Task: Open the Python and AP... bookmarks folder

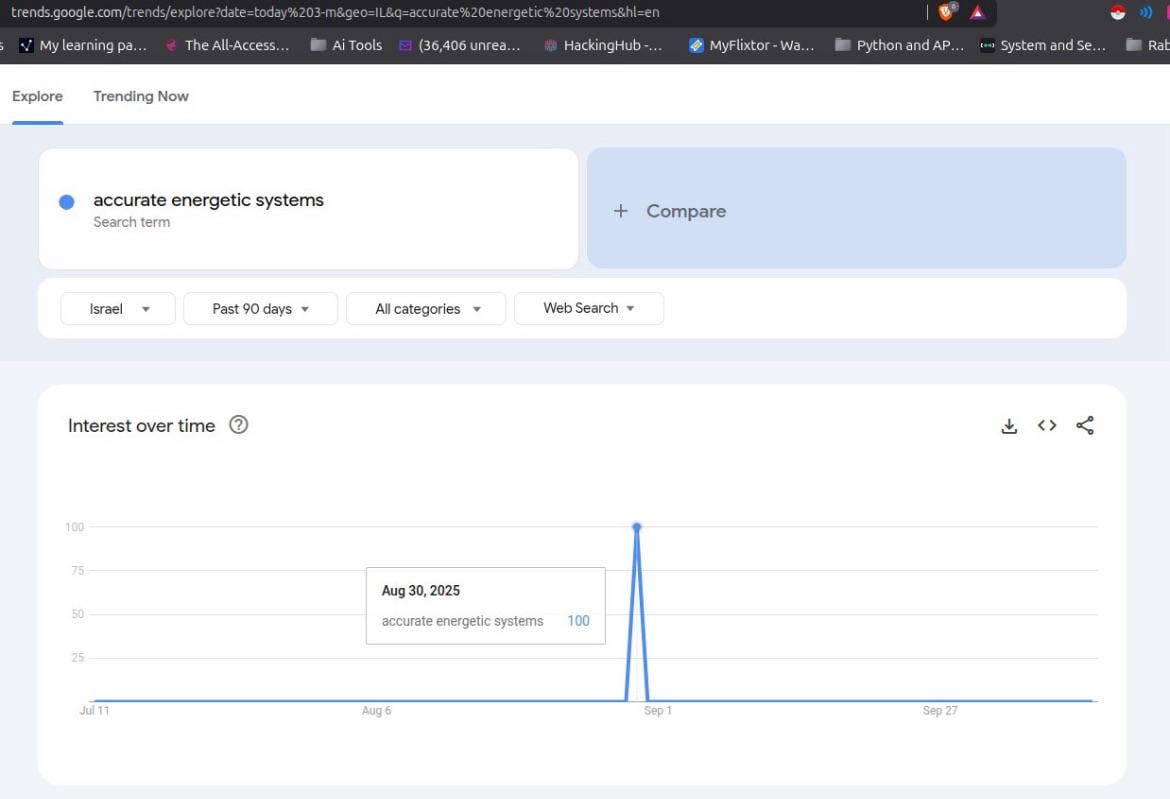Action: [899, 46]
